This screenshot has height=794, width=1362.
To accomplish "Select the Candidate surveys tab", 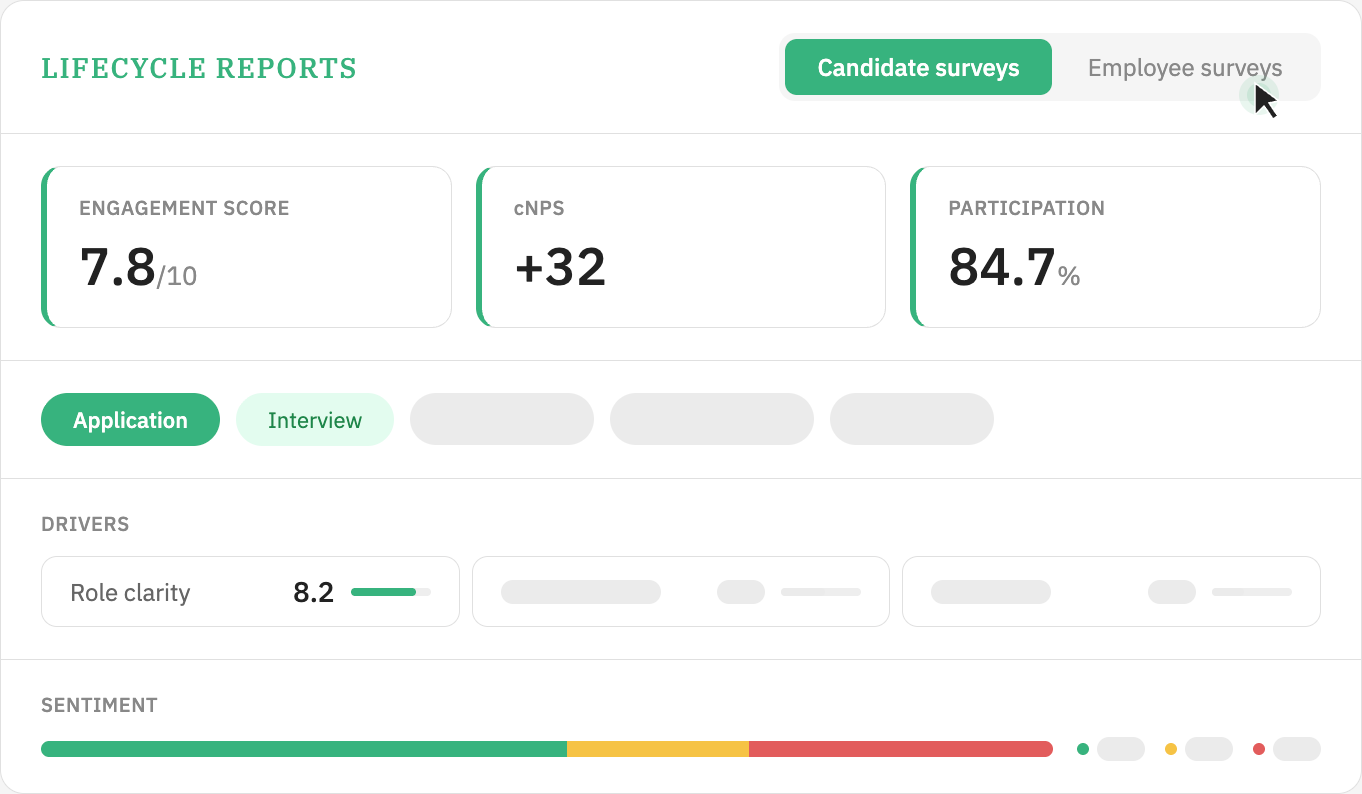I will [x=917, y=67].
